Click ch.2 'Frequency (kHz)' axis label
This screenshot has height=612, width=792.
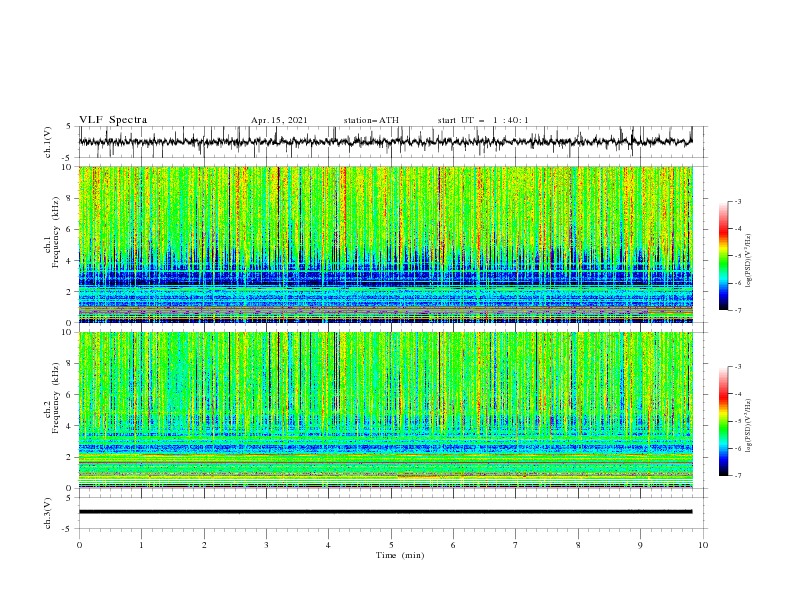point(56,397)
